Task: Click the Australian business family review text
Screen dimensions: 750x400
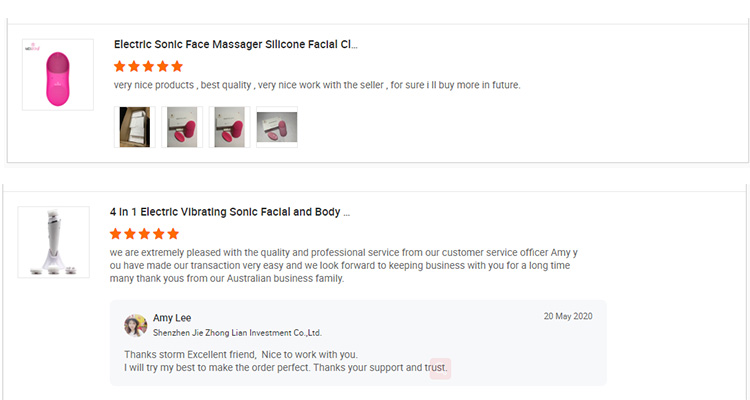Action: pyautogui.click(x=227, y=279)
